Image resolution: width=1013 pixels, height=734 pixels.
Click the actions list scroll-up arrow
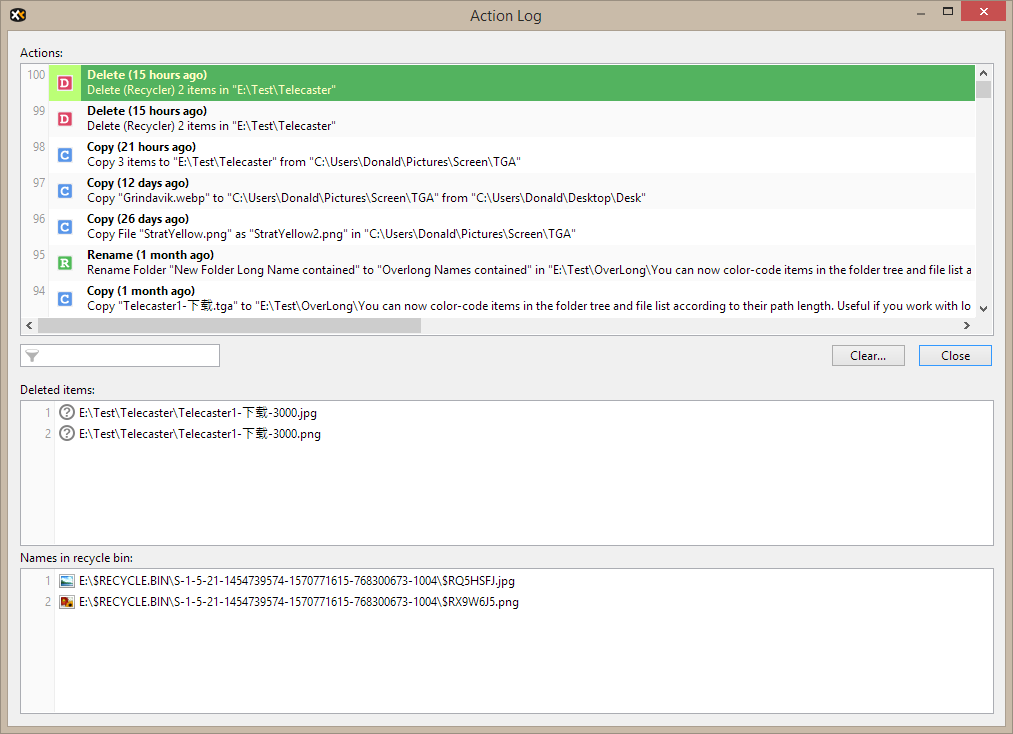click(983, 73)
